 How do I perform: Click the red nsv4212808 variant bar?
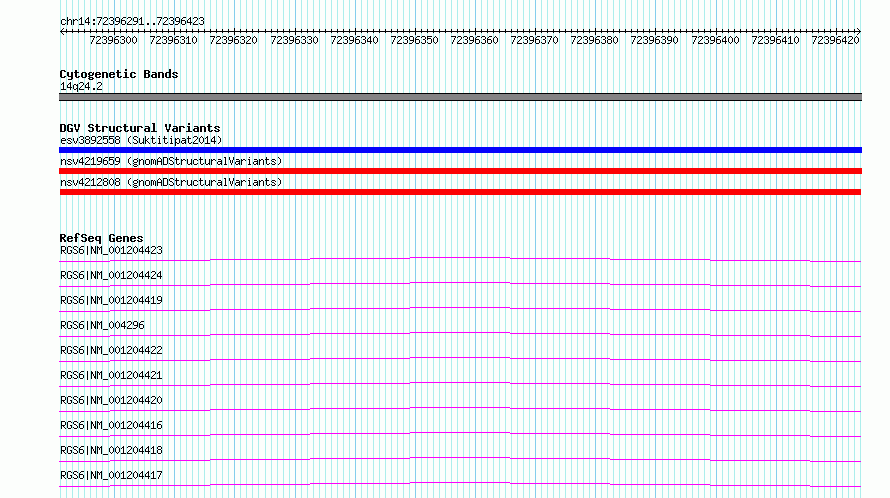tap(460, 192)
